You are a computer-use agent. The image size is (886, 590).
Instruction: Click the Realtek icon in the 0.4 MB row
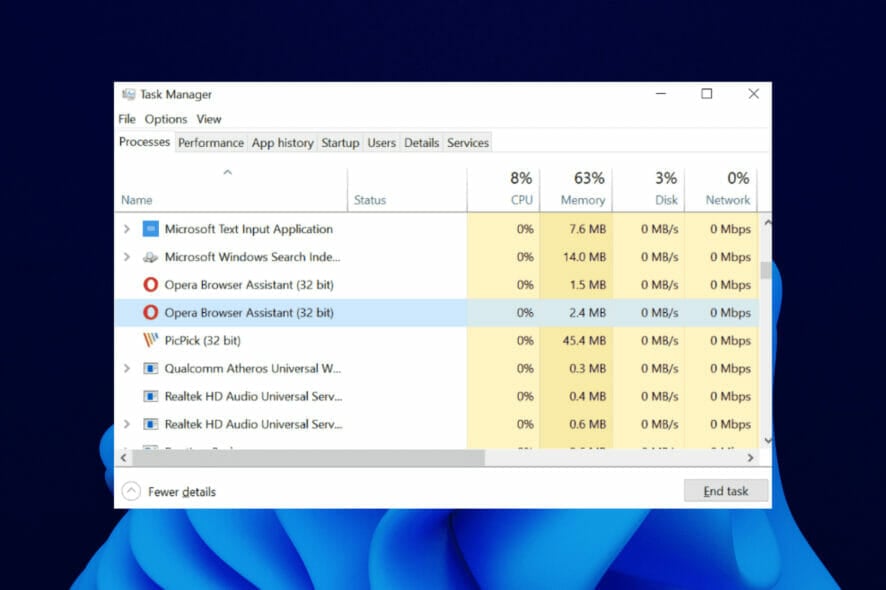coord(150,396)
